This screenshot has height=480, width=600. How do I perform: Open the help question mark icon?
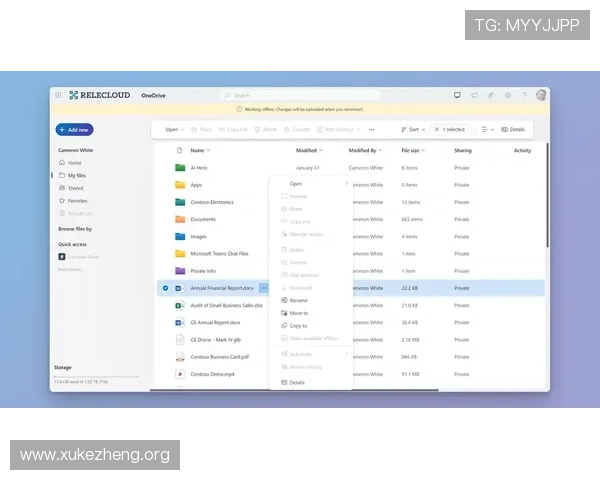pos(524,95)
